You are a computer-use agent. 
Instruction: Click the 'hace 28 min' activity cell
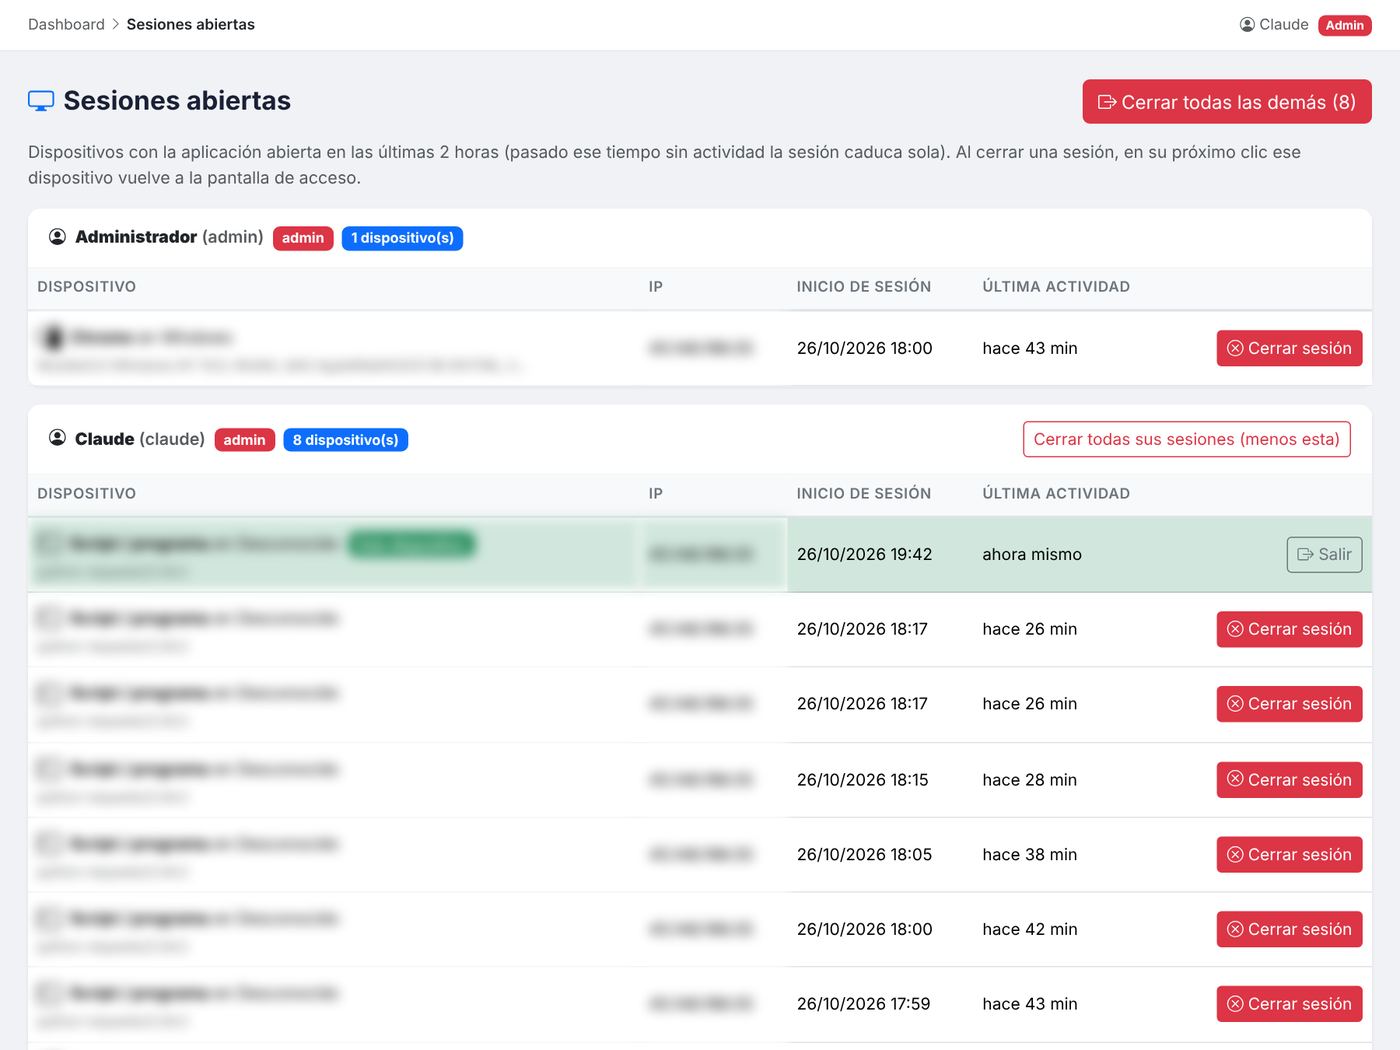point(1030,780)
